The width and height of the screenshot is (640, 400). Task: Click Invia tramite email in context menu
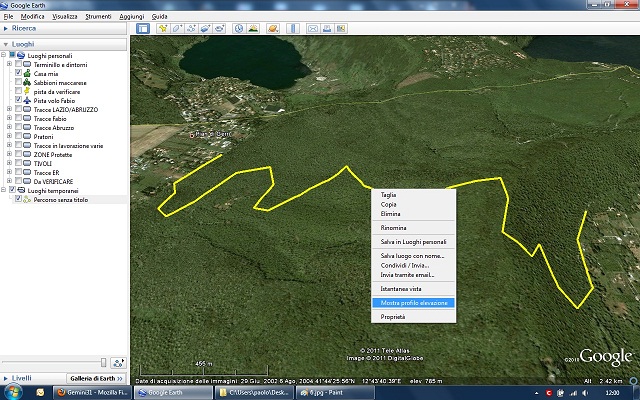pos(413,275)
